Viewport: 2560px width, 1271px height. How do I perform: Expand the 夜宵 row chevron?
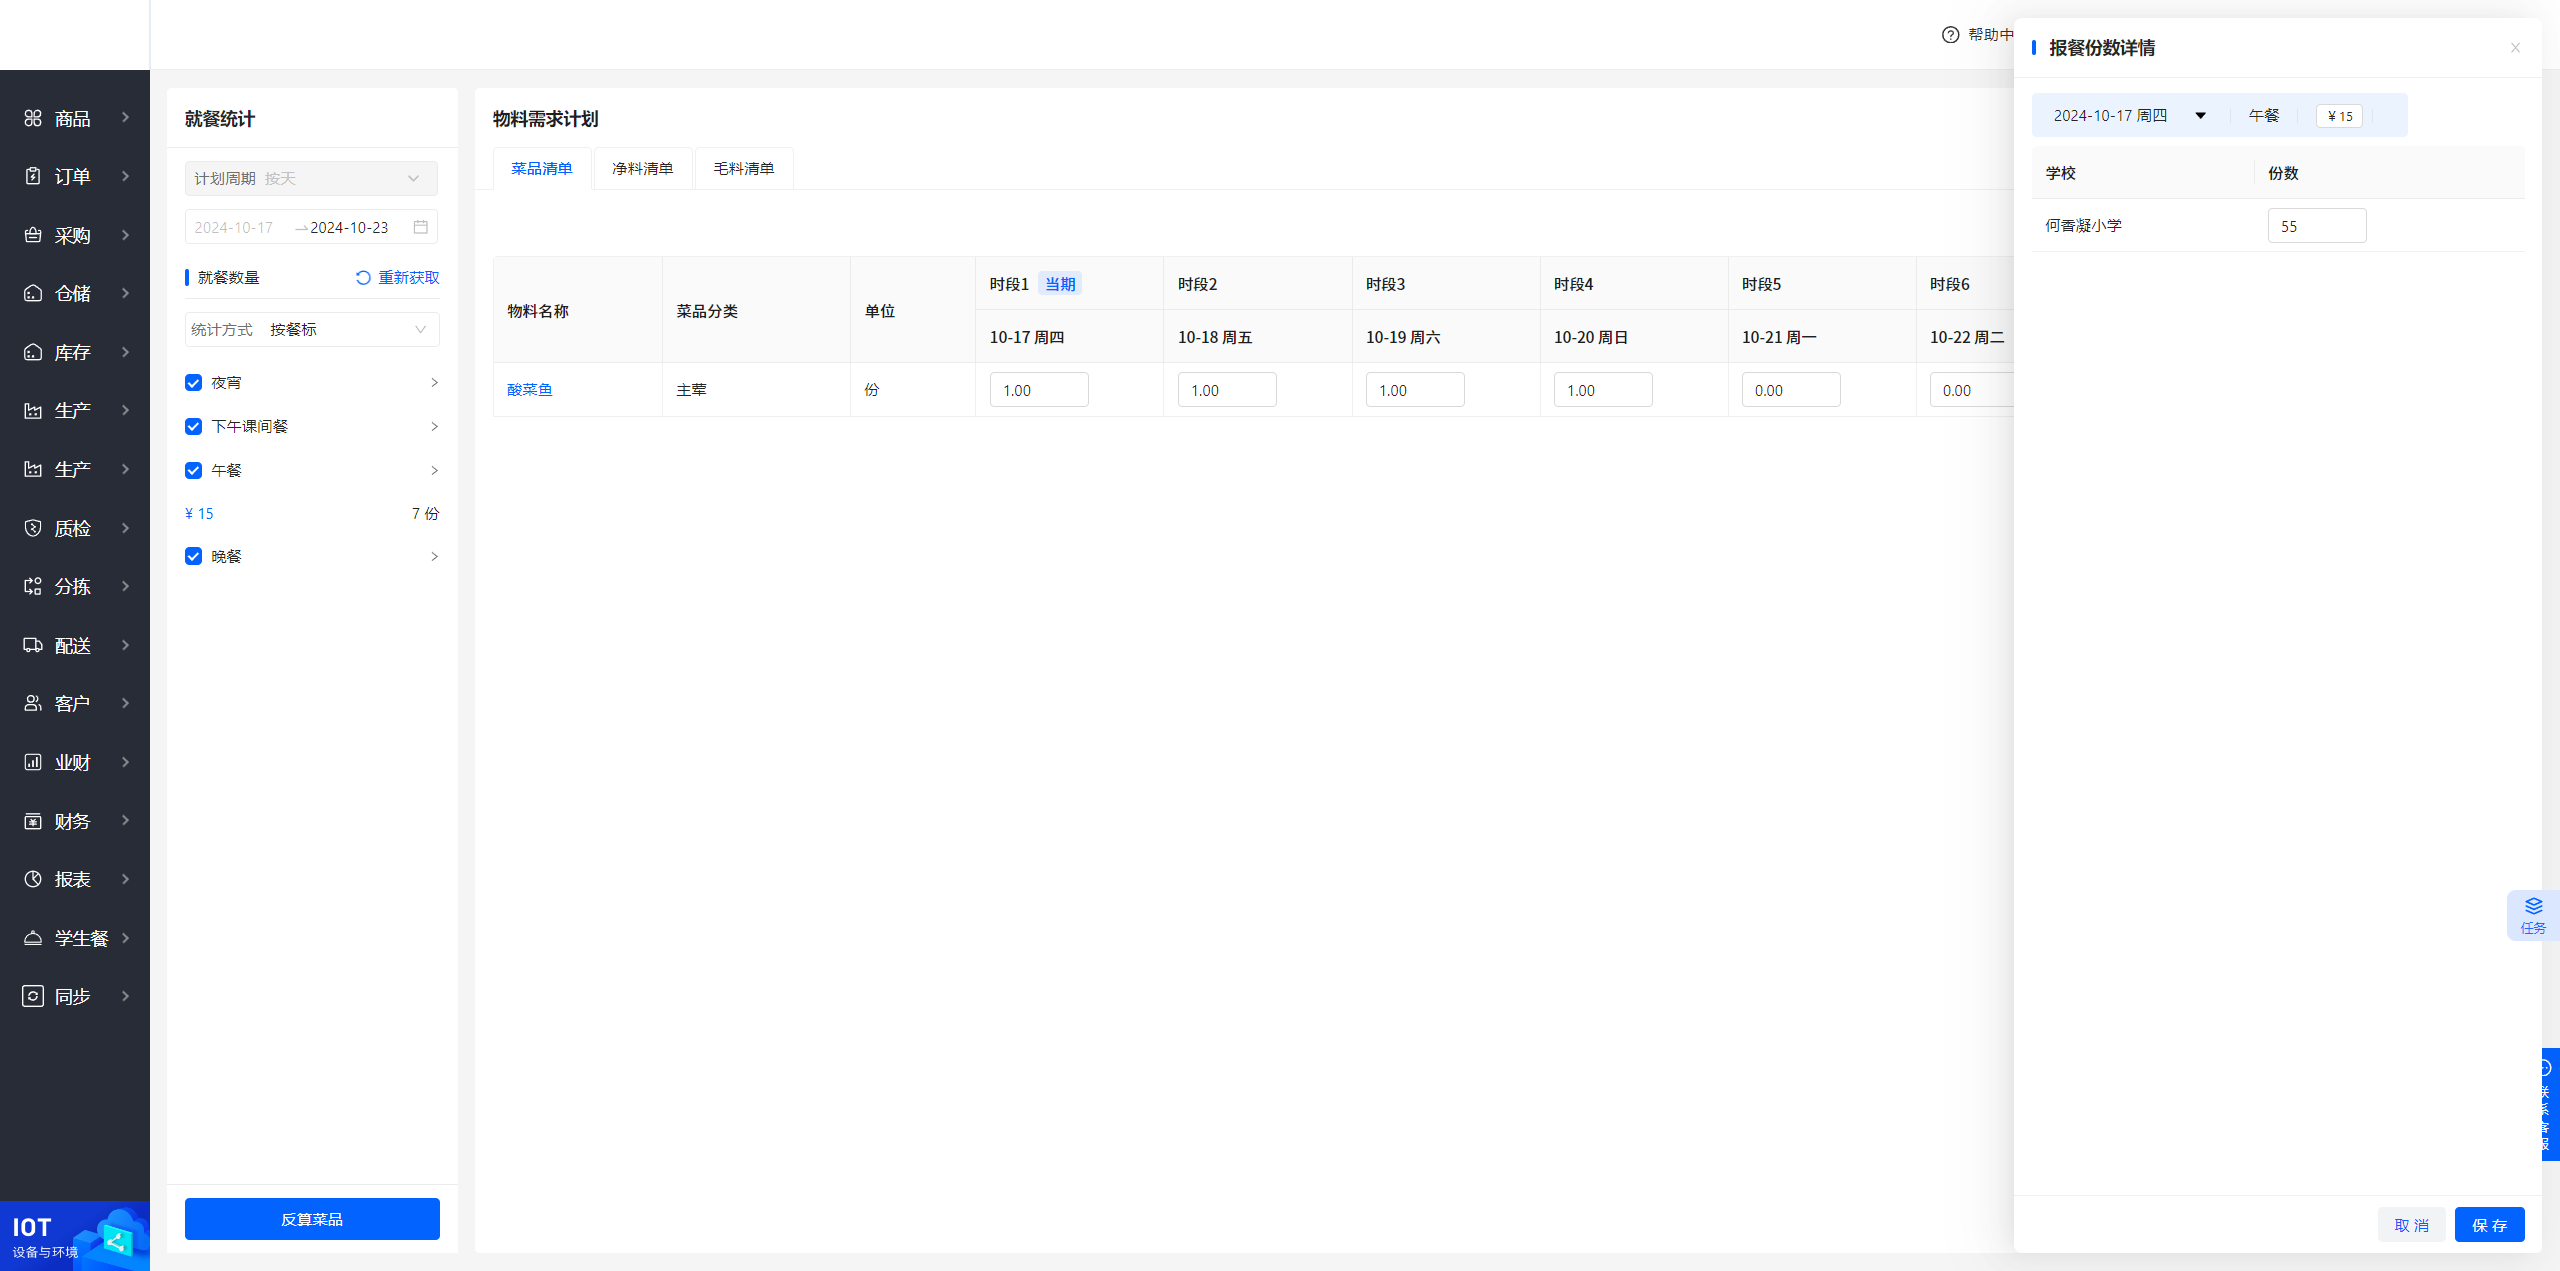(434, 383)
